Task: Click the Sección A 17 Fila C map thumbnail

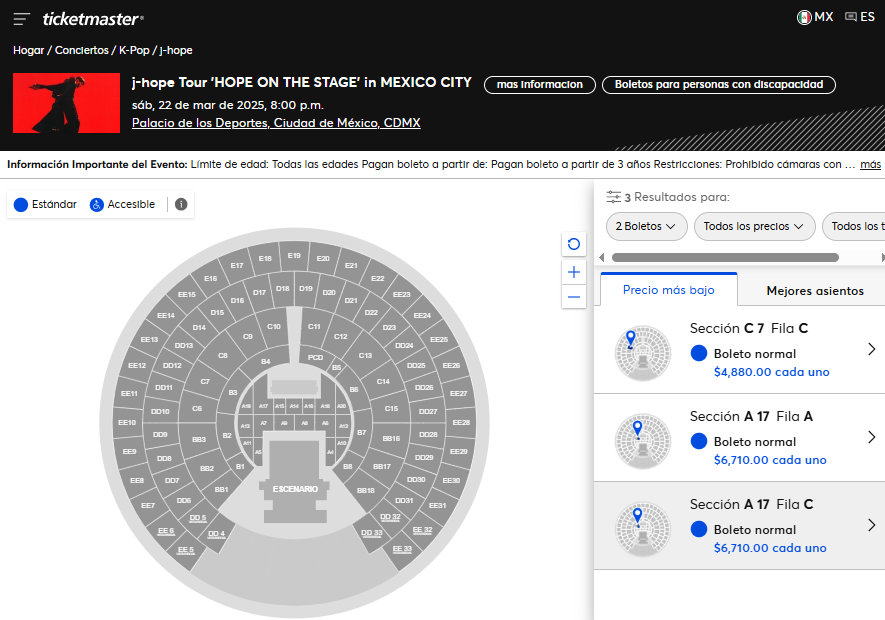Action: 642,529
